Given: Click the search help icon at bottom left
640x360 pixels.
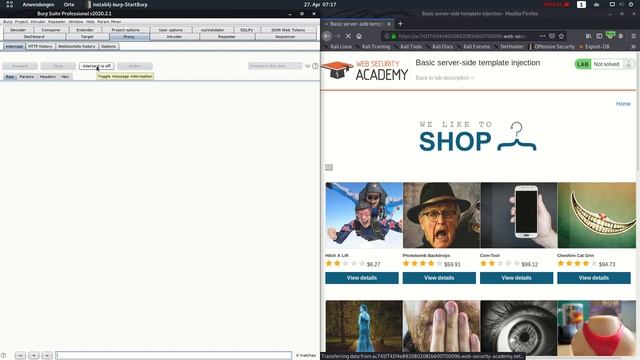Looking at the screenshot, I should 3,356.
